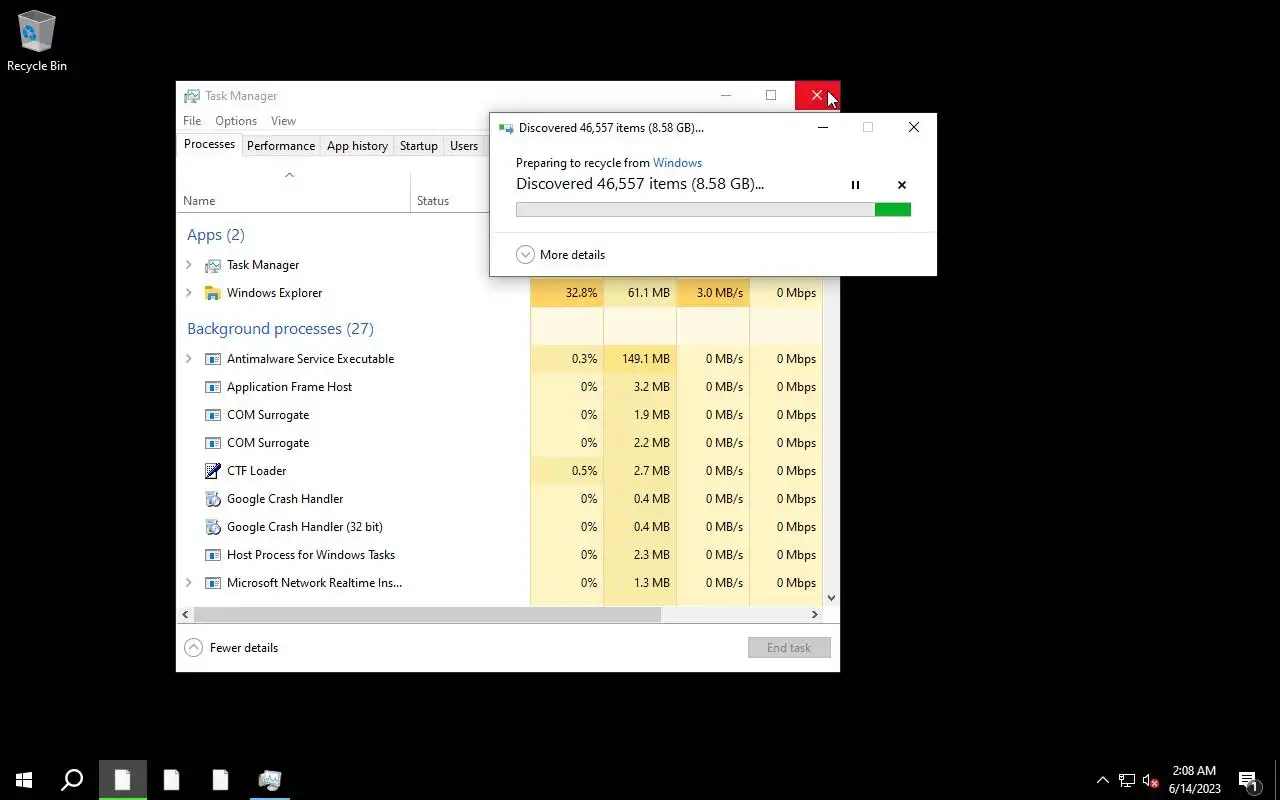Click the Windows link in recycle dialog
Screen dimensions: 1280x800
pos(677,163)
